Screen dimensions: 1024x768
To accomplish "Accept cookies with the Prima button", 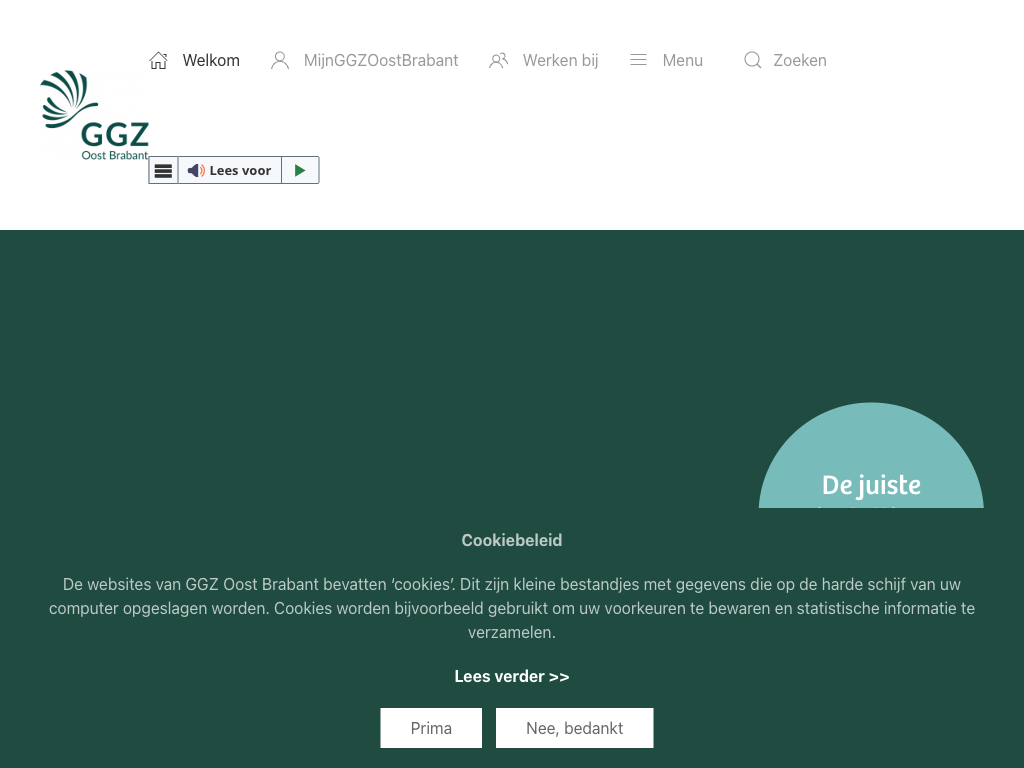I will (x=431, y=728).
